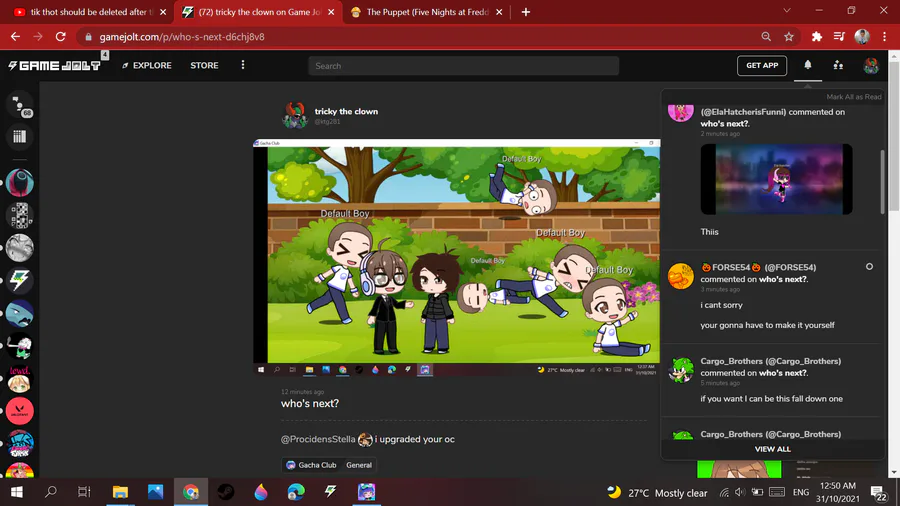Image resolution: width=900 pixels, height=506 pixels.
Task: Open the black-and-white character community in sidebar
Action: click(20, 347)
